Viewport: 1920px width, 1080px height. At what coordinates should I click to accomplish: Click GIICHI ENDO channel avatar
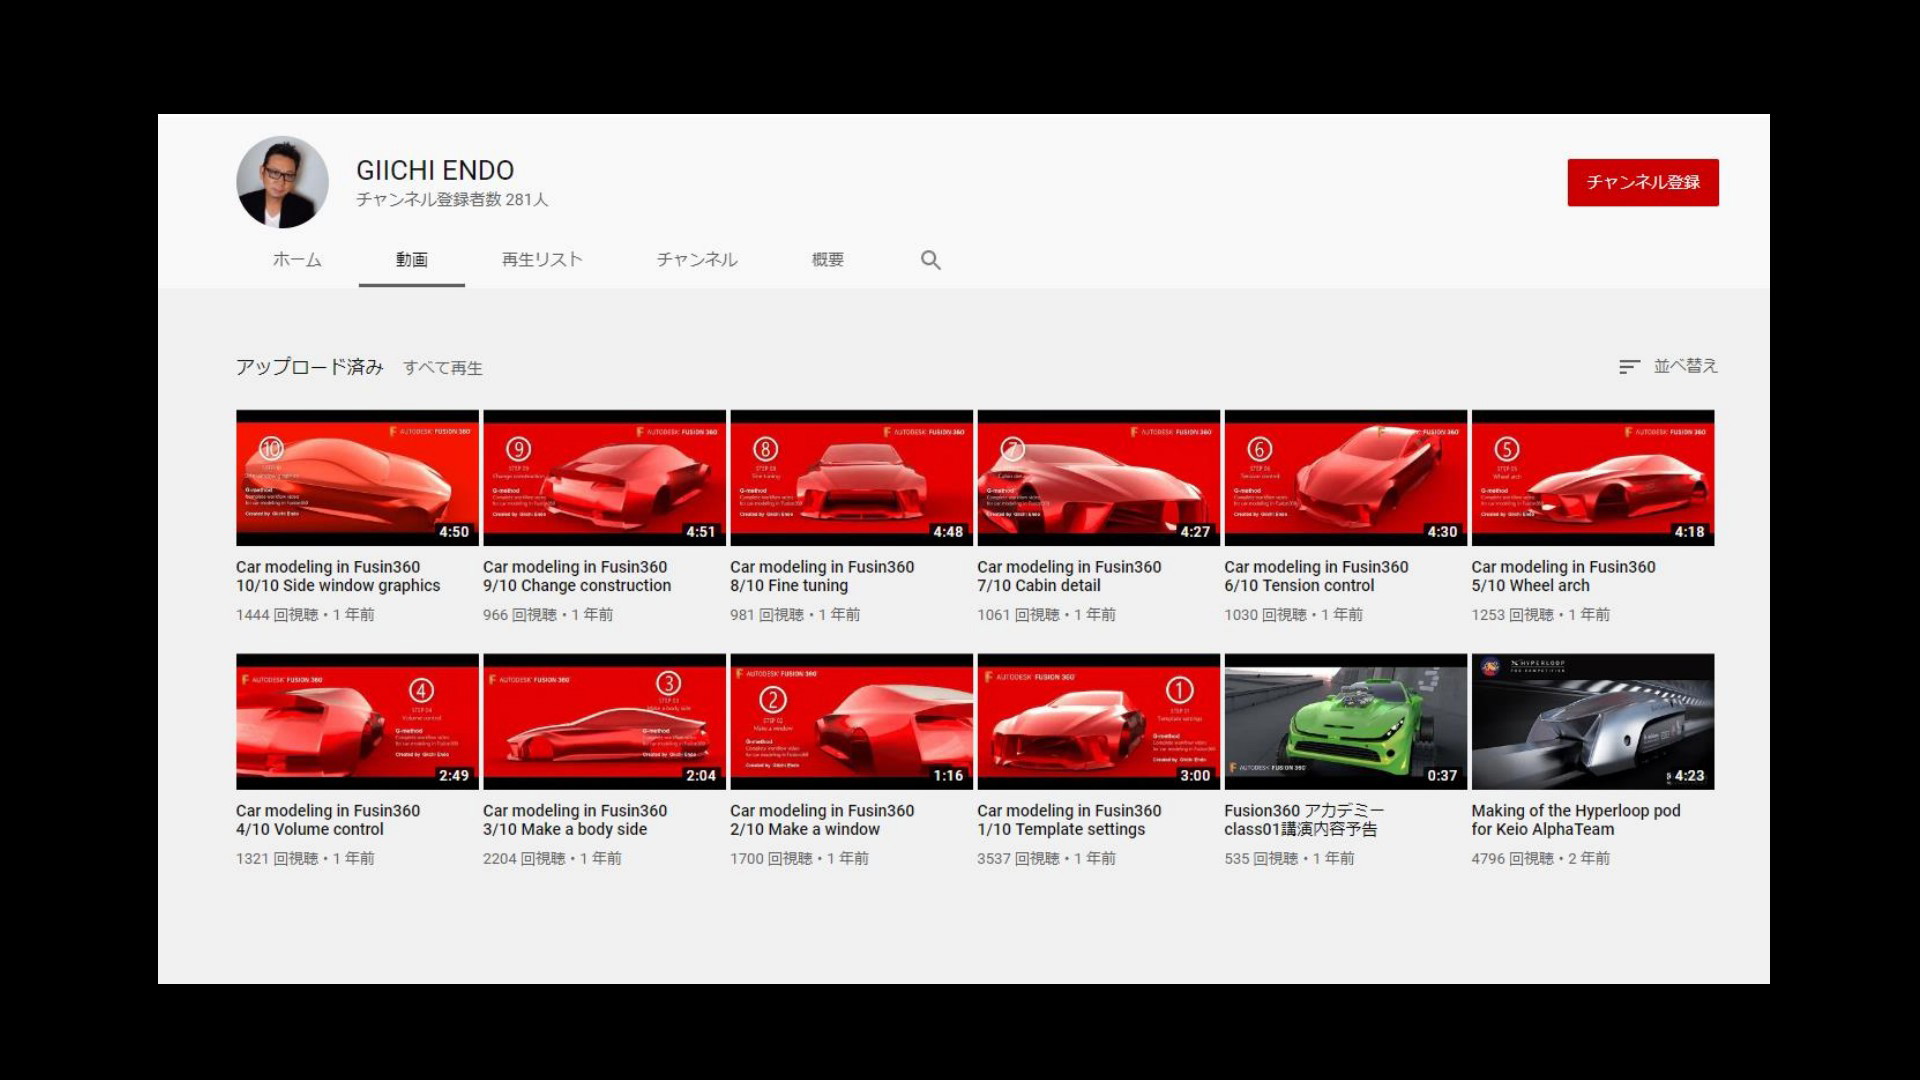(x=282, y=182)
